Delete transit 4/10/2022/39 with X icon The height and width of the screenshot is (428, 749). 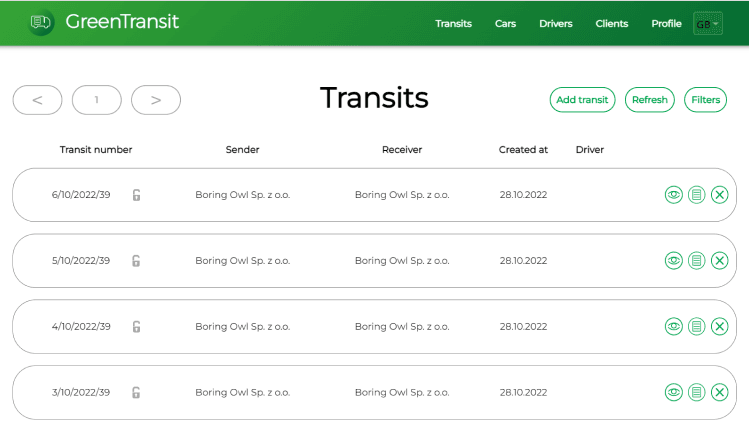[x=720, y=326]
